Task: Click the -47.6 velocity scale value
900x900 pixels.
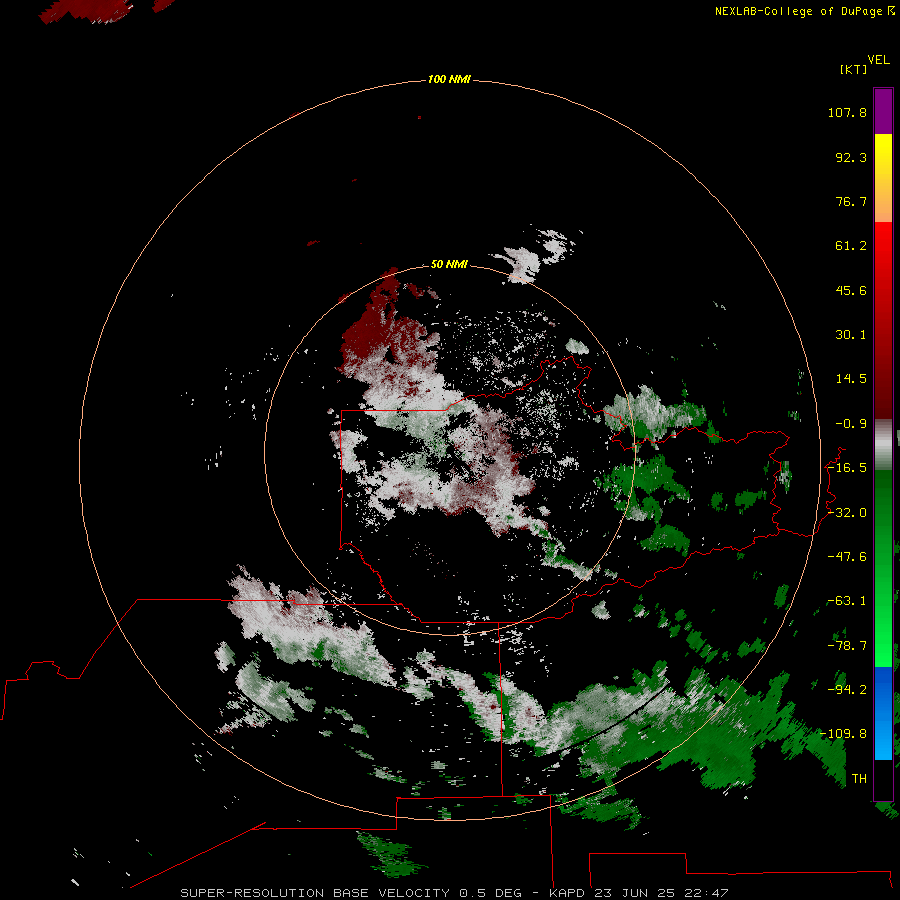Action: pos(847,557)
